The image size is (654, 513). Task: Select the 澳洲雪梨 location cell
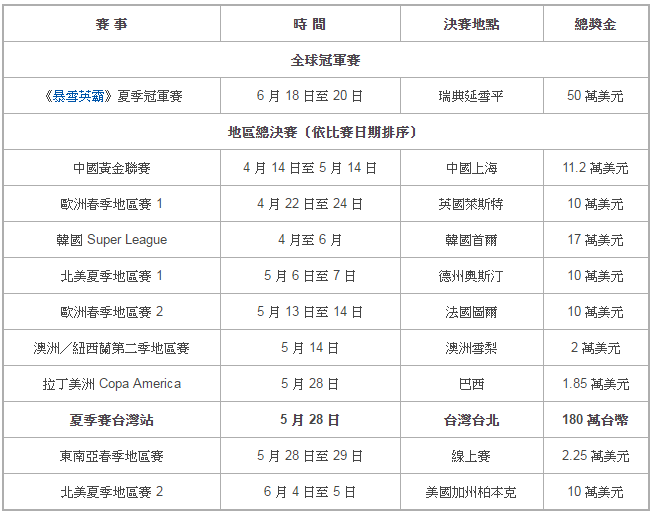[x=471, y=348]
